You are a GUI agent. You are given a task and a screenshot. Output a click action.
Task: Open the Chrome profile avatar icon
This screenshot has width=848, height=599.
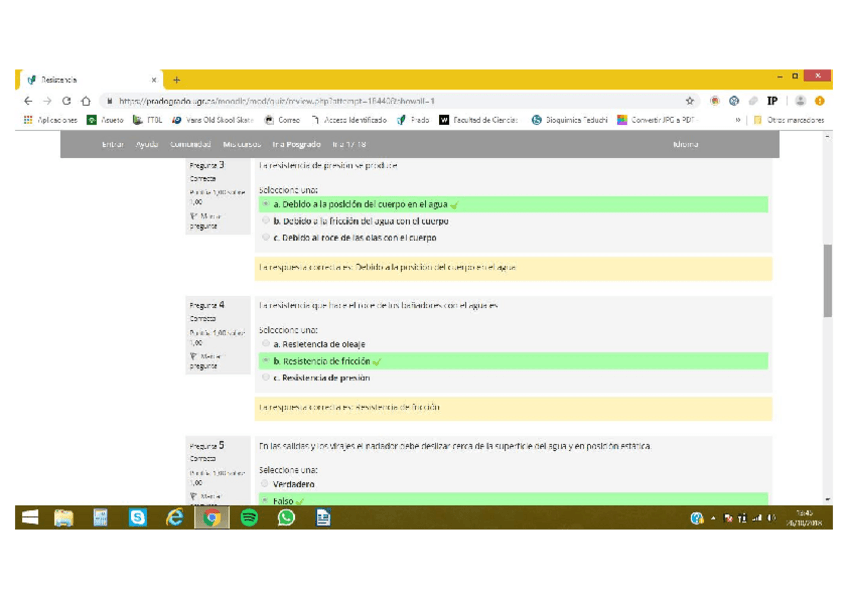tap(801, 101)
